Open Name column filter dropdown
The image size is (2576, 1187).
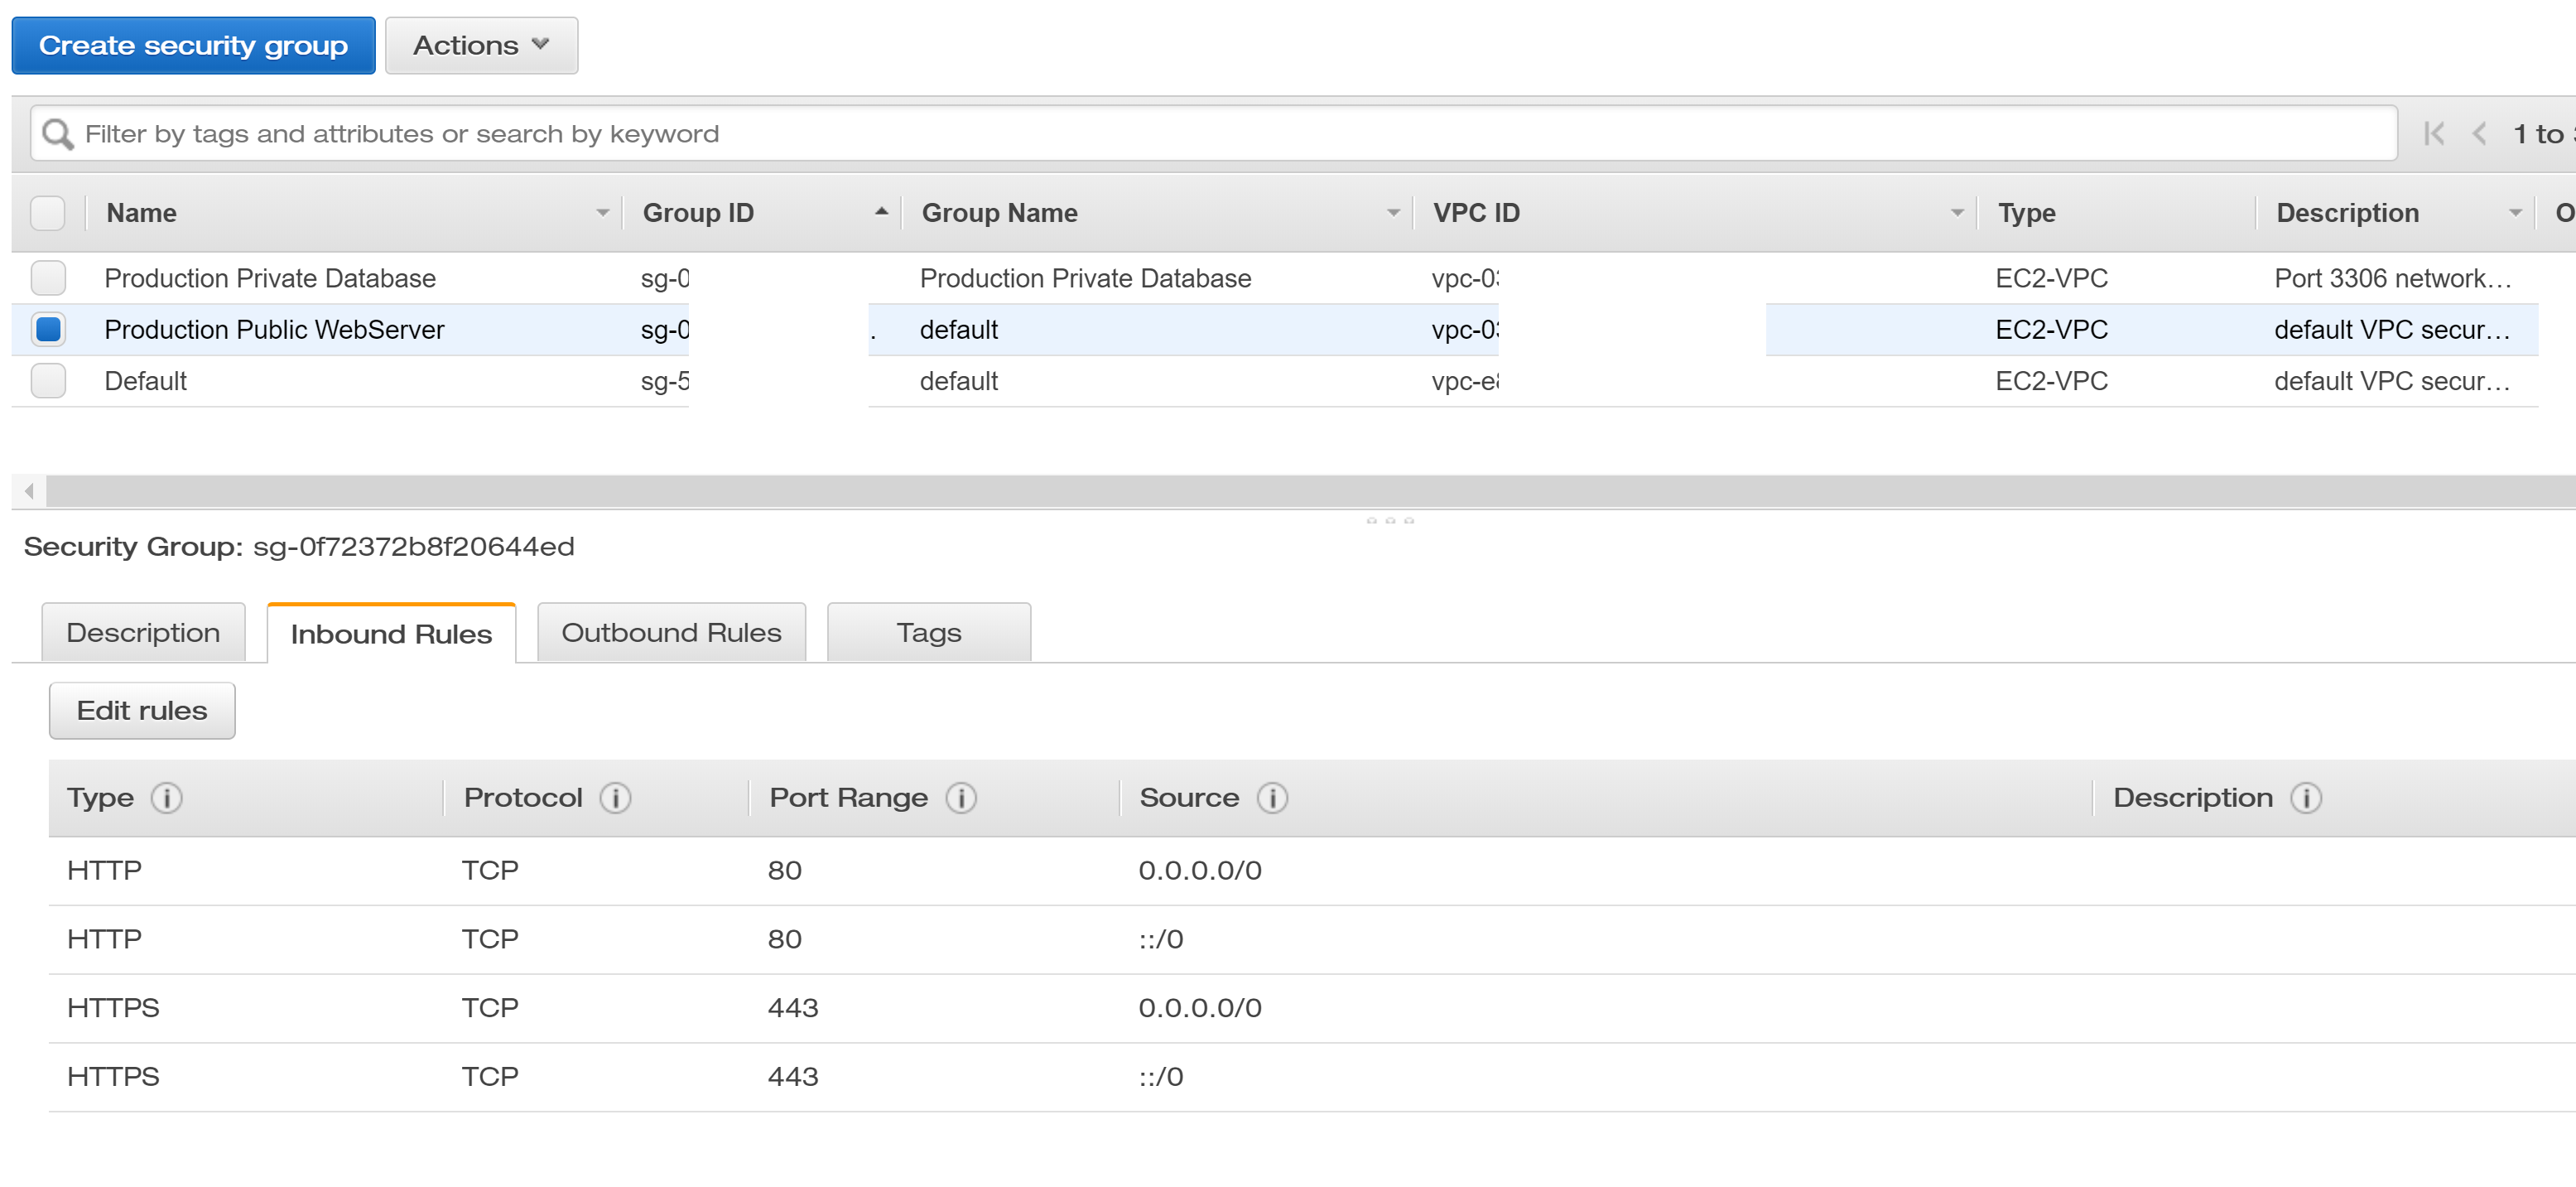(x=602, y=213)
